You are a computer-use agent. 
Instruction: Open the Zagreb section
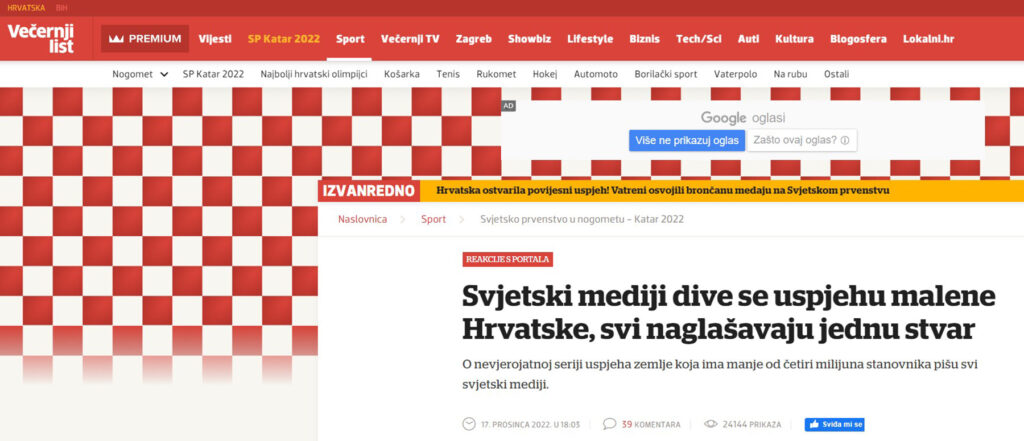pos(473,39)
